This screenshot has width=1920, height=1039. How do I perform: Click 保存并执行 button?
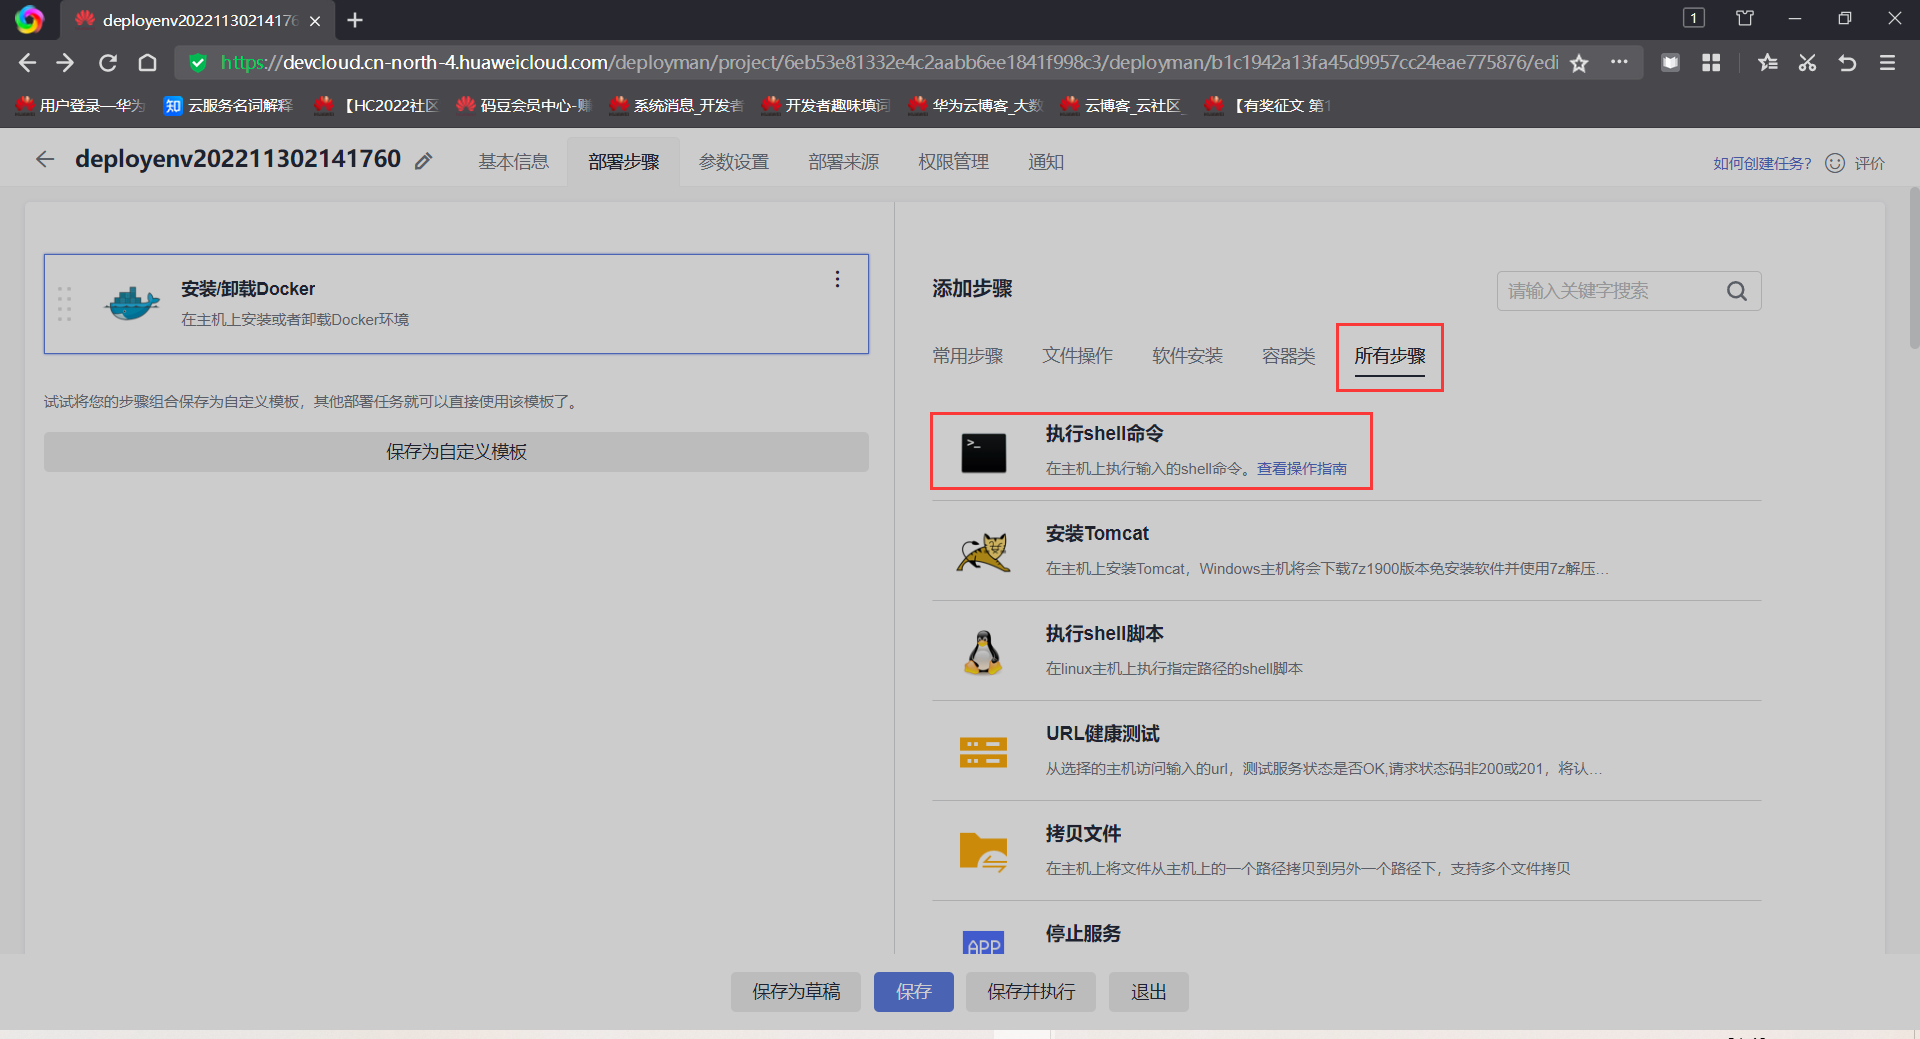coord(1031,992)
